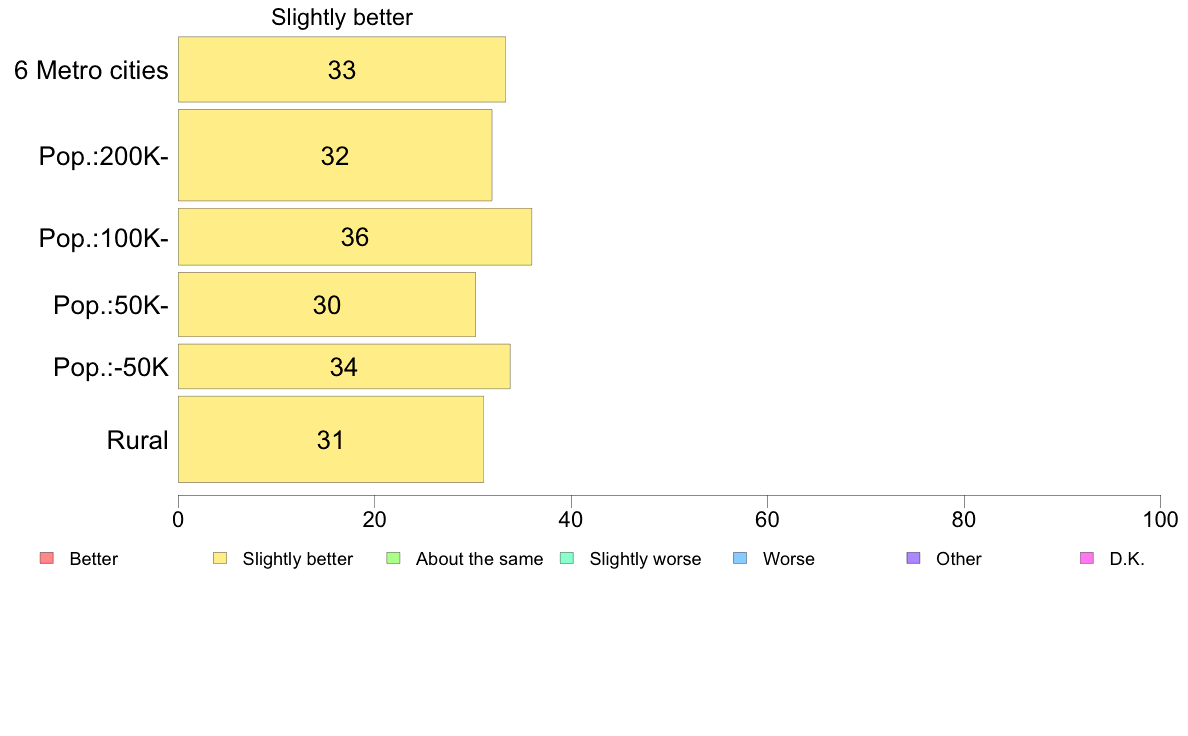Click the red Better legend swatch
Image resolution: width=1188 pixels, height=736 pixels.
point(46,558)
